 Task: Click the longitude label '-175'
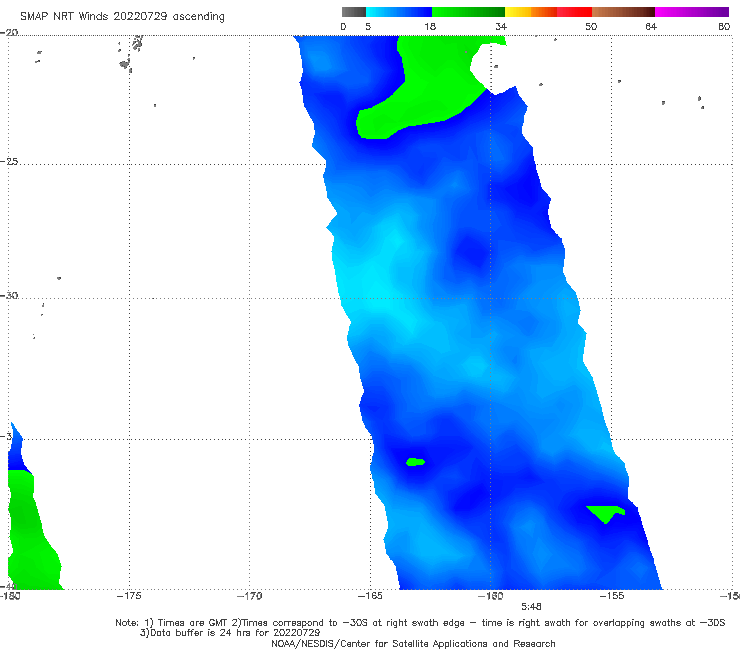coord(129,596)
